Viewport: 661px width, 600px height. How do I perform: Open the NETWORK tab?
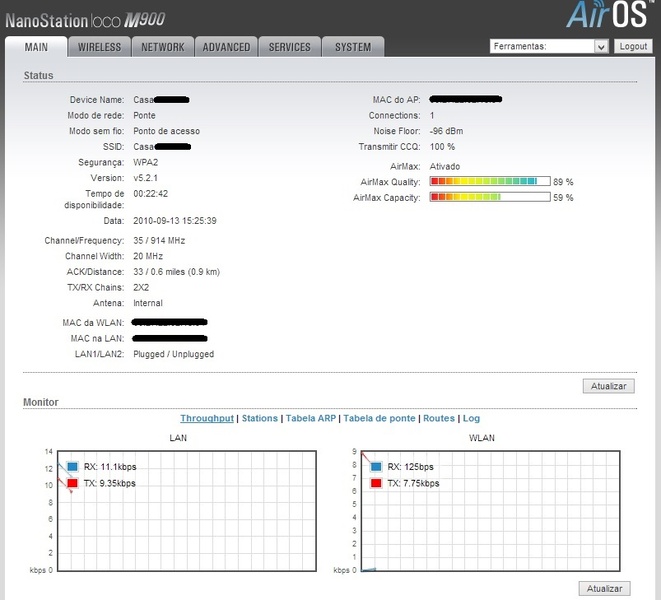[163, 47]
